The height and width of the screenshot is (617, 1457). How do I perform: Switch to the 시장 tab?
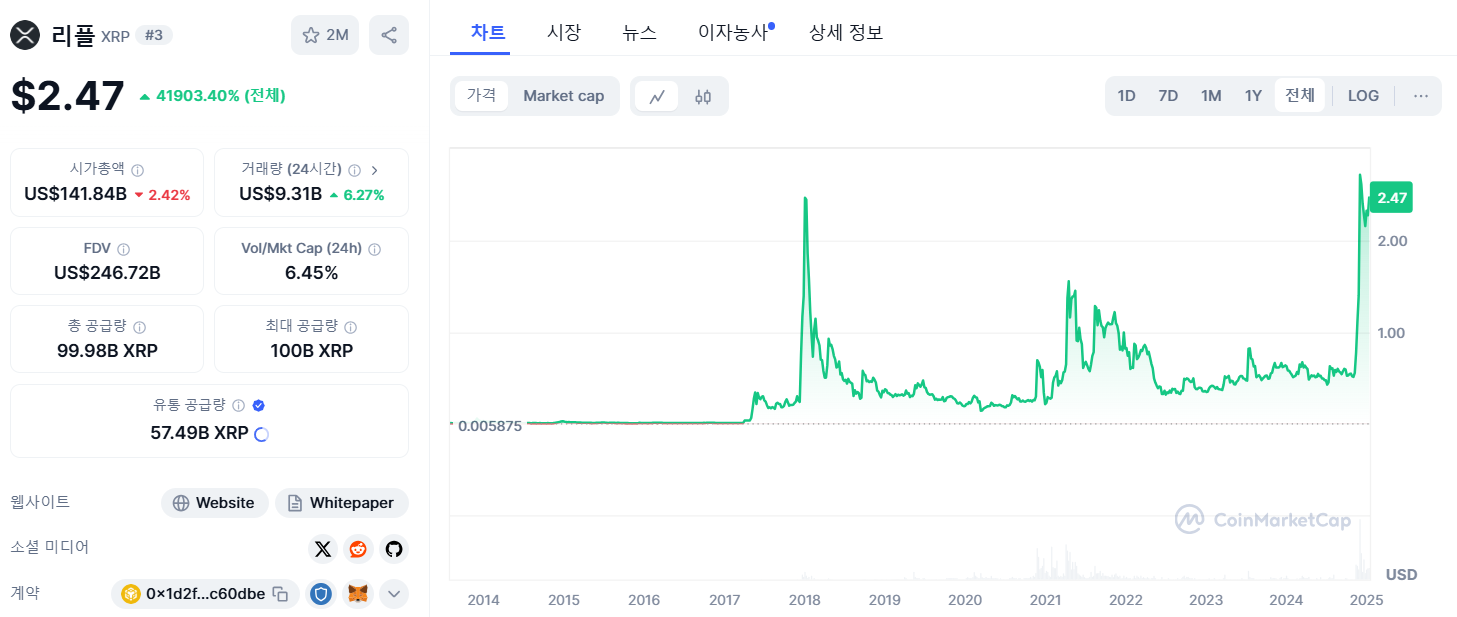point(564,32)
